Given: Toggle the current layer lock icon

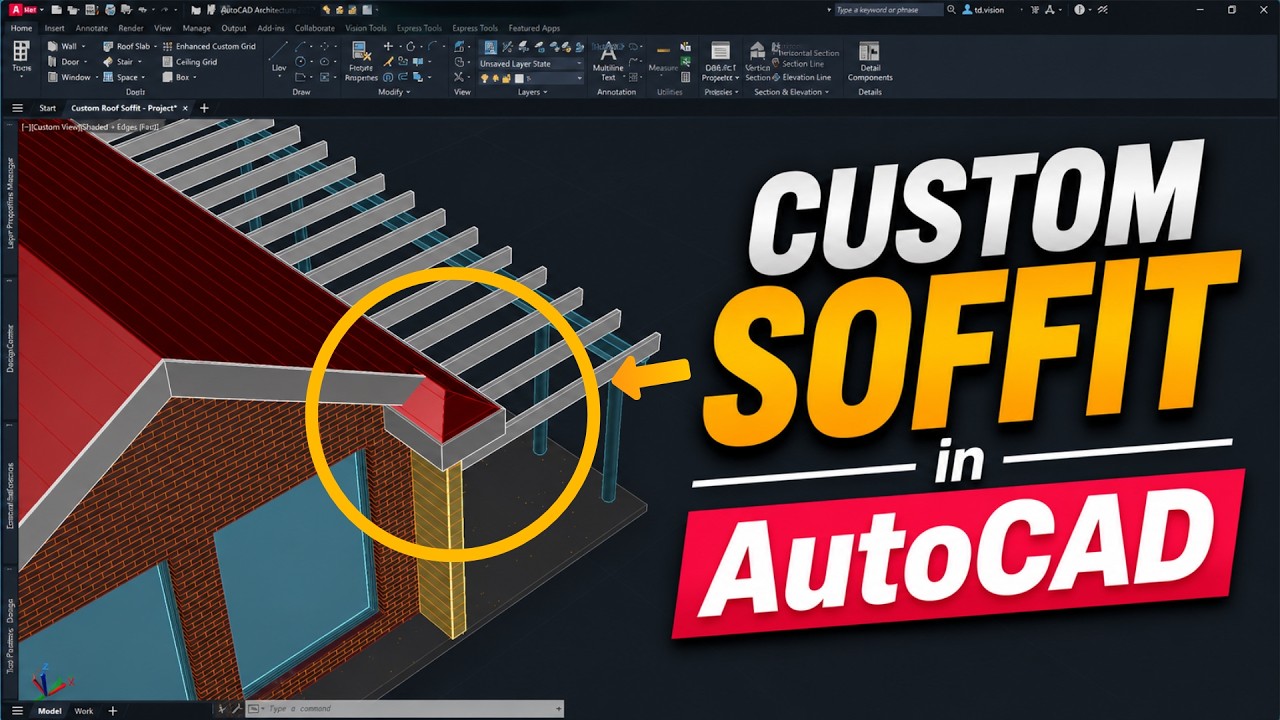Looking at the screenshot, I should (508, 78).
